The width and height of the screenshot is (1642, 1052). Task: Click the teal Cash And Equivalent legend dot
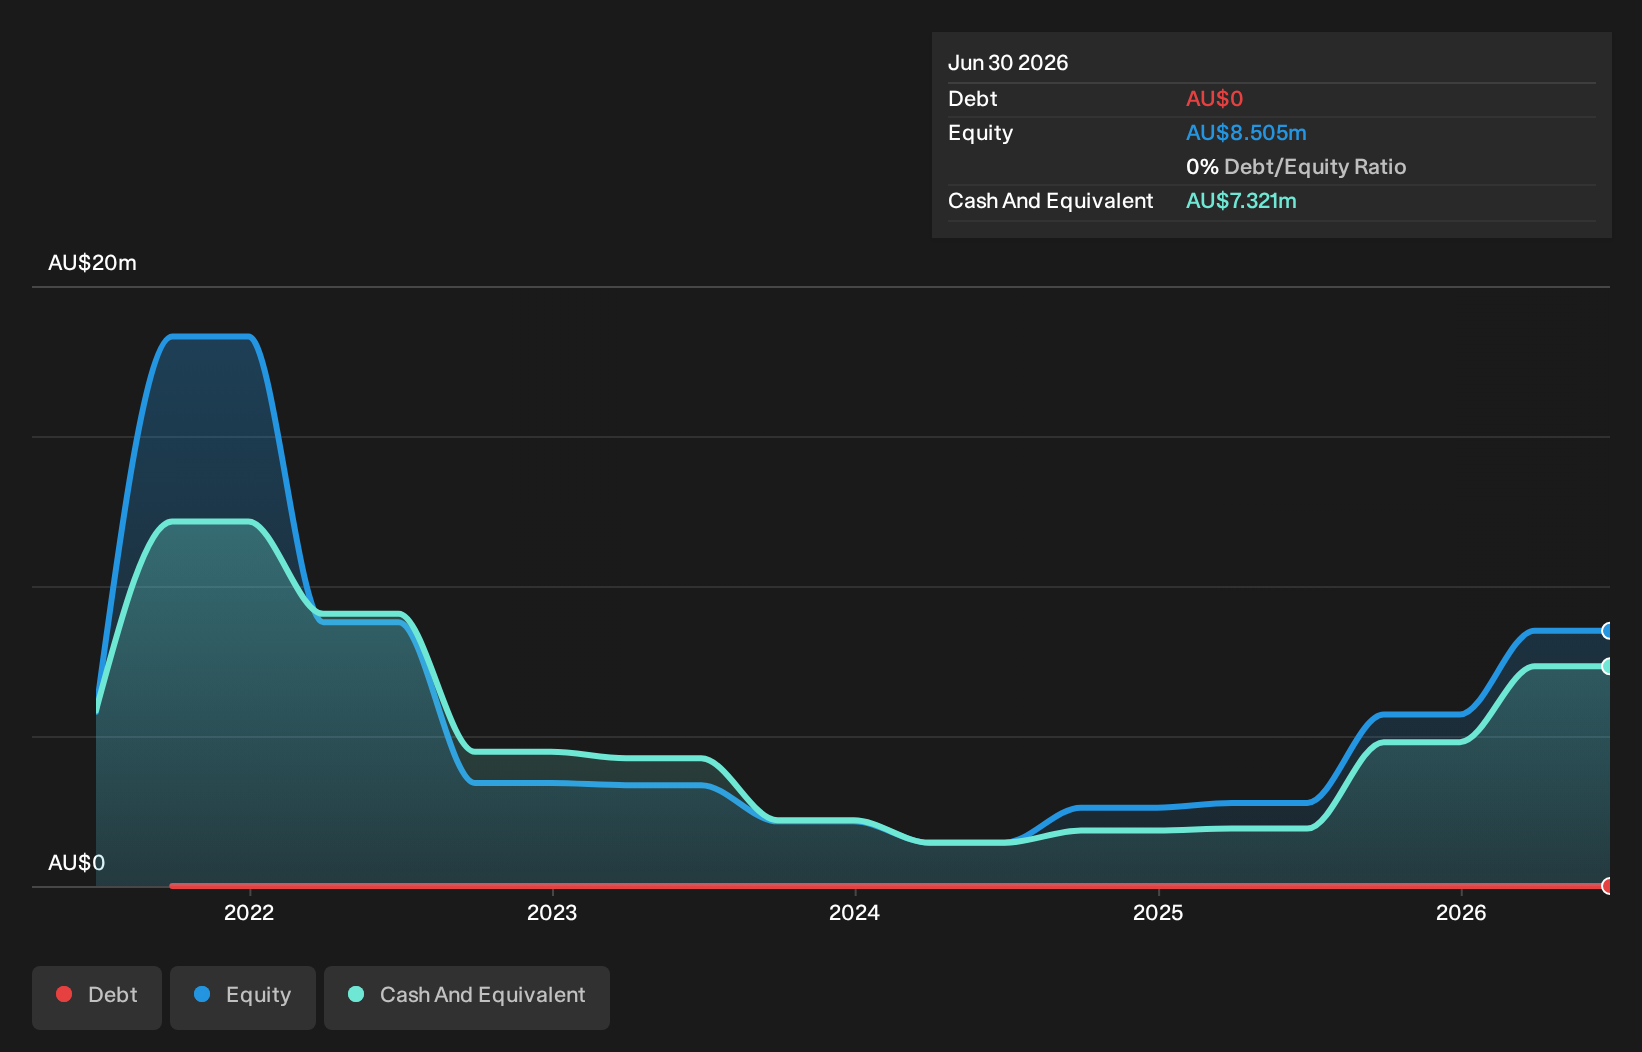pos(356,994)
